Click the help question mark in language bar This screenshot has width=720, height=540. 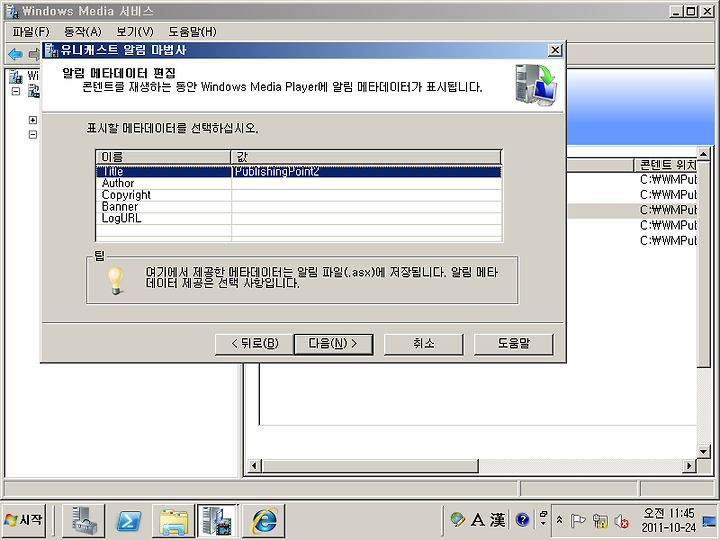(x=523, y=520)
